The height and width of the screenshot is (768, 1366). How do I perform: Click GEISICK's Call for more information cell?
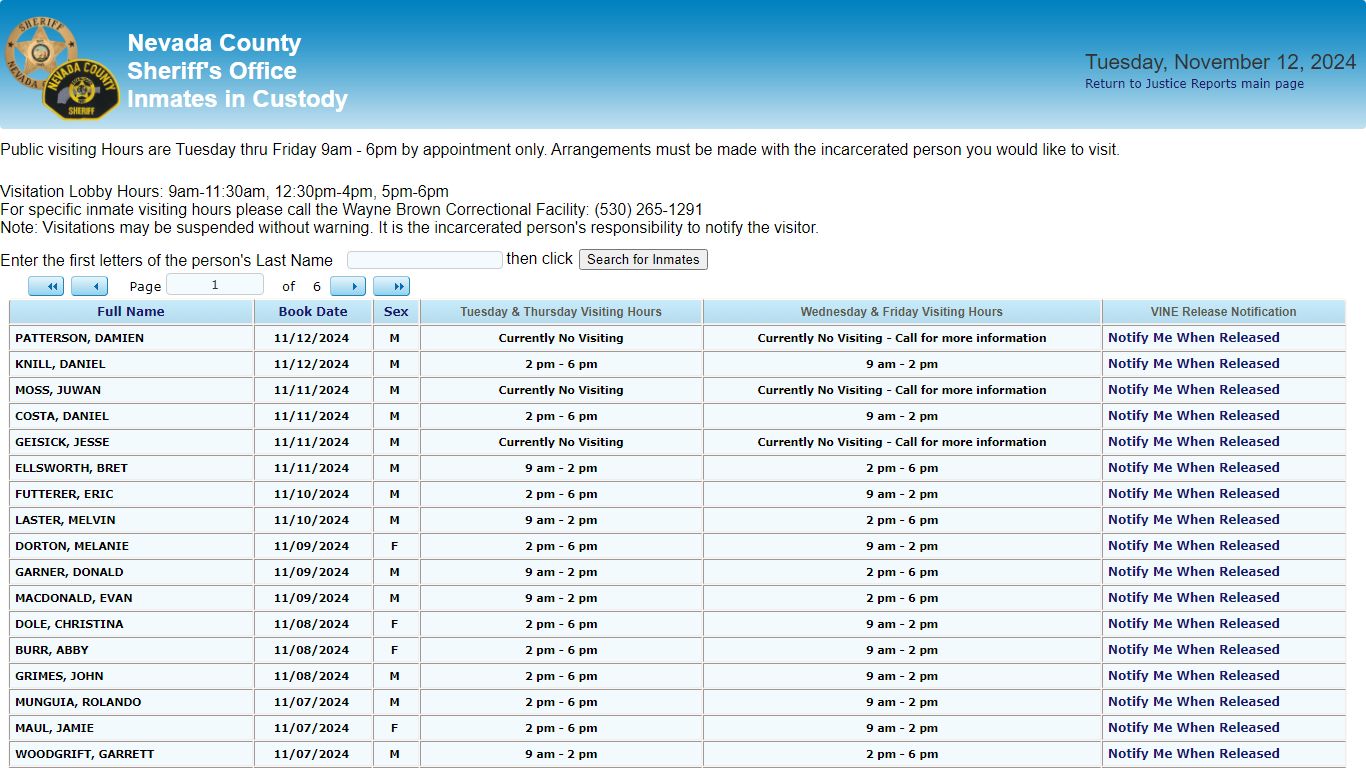(x=902, y=442)
